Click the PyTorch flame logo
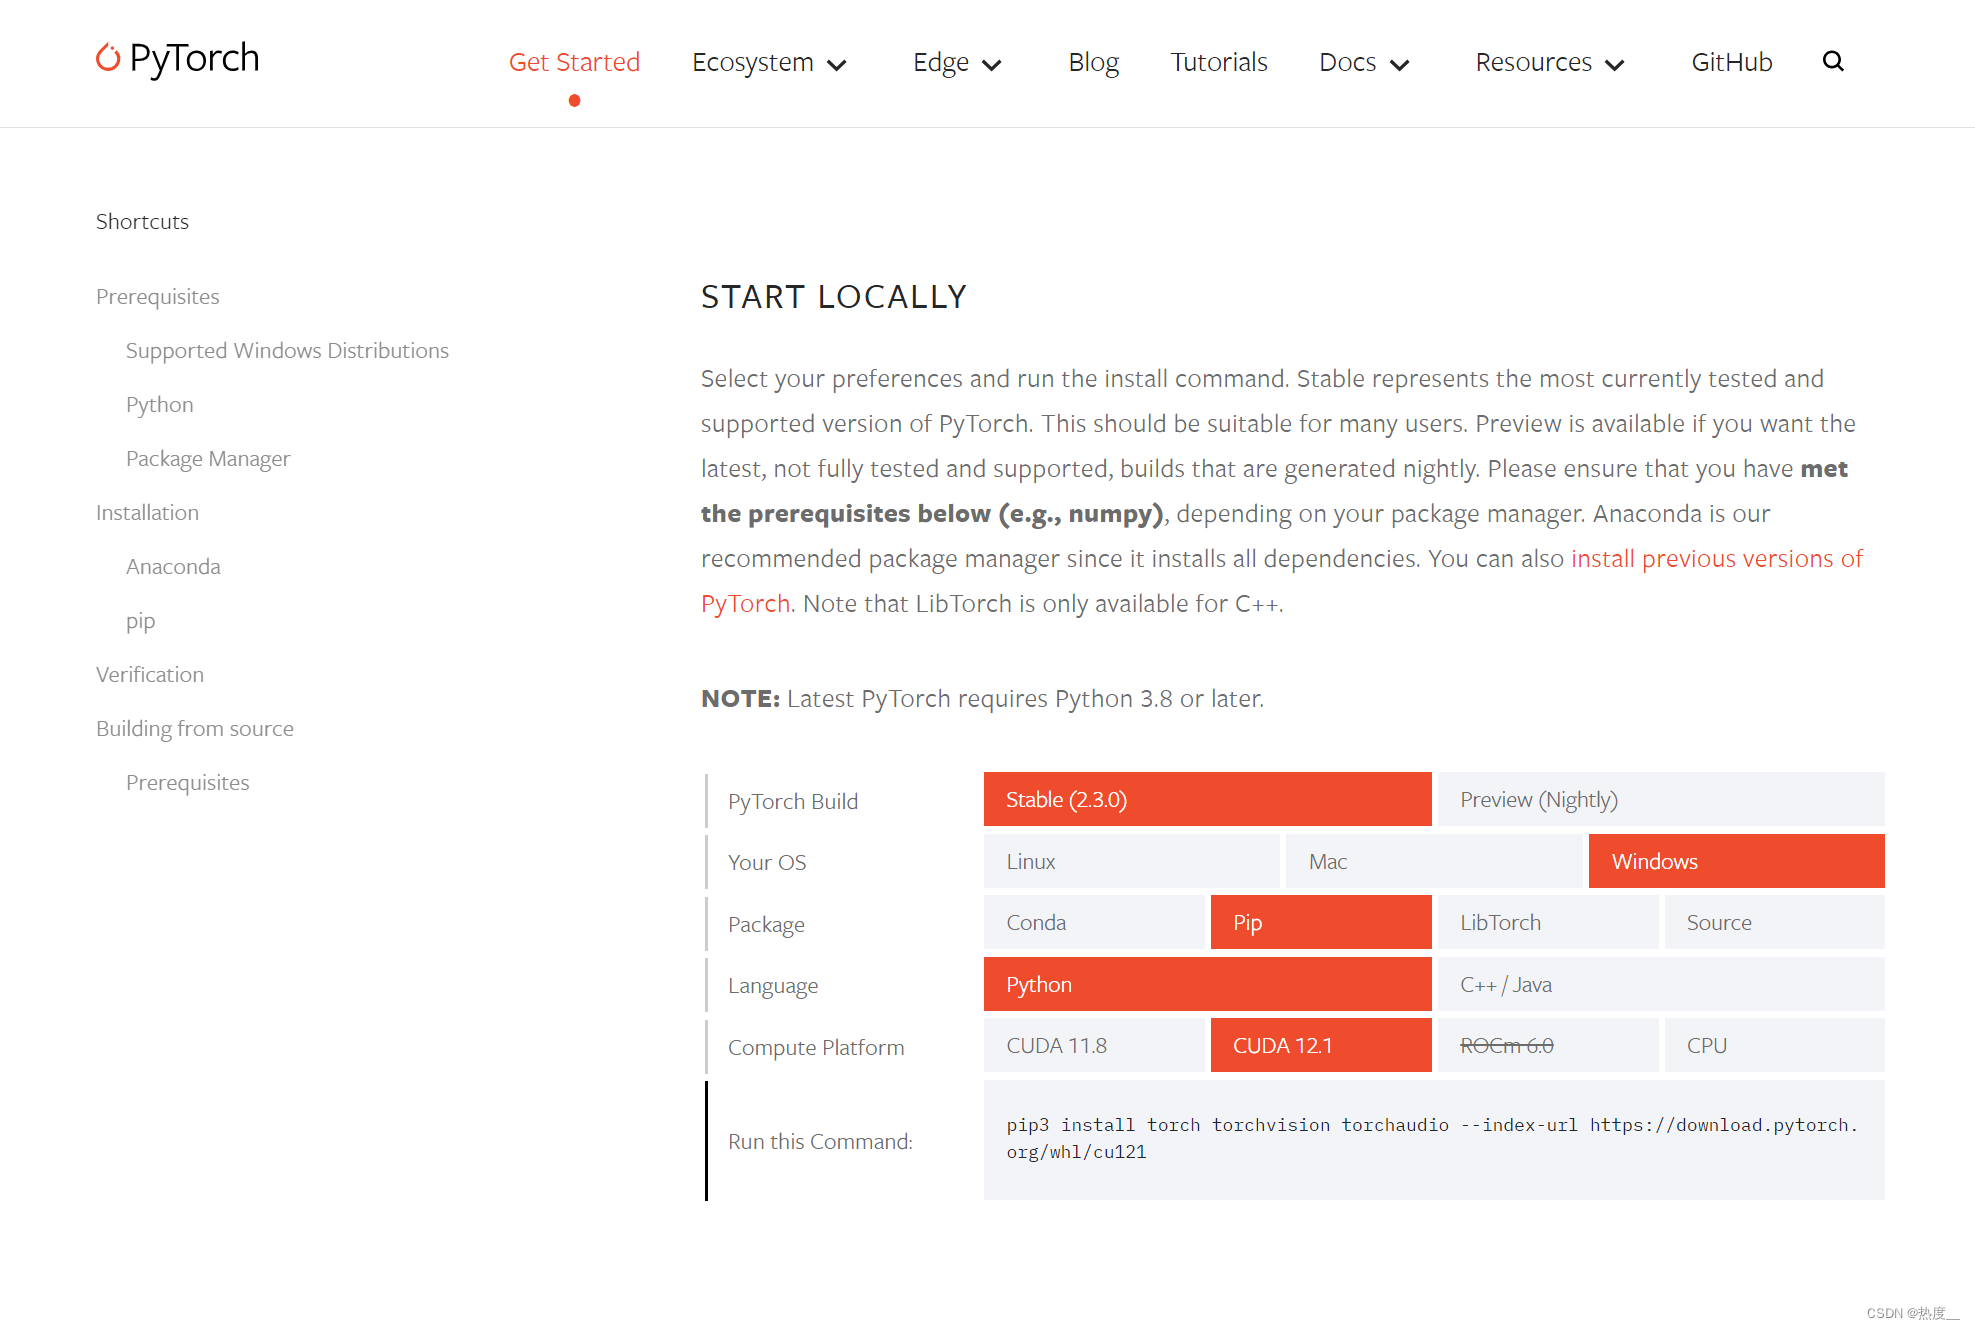This screenshot has height=1330, width=1975. pyautogui.click(x=108, y=58)
